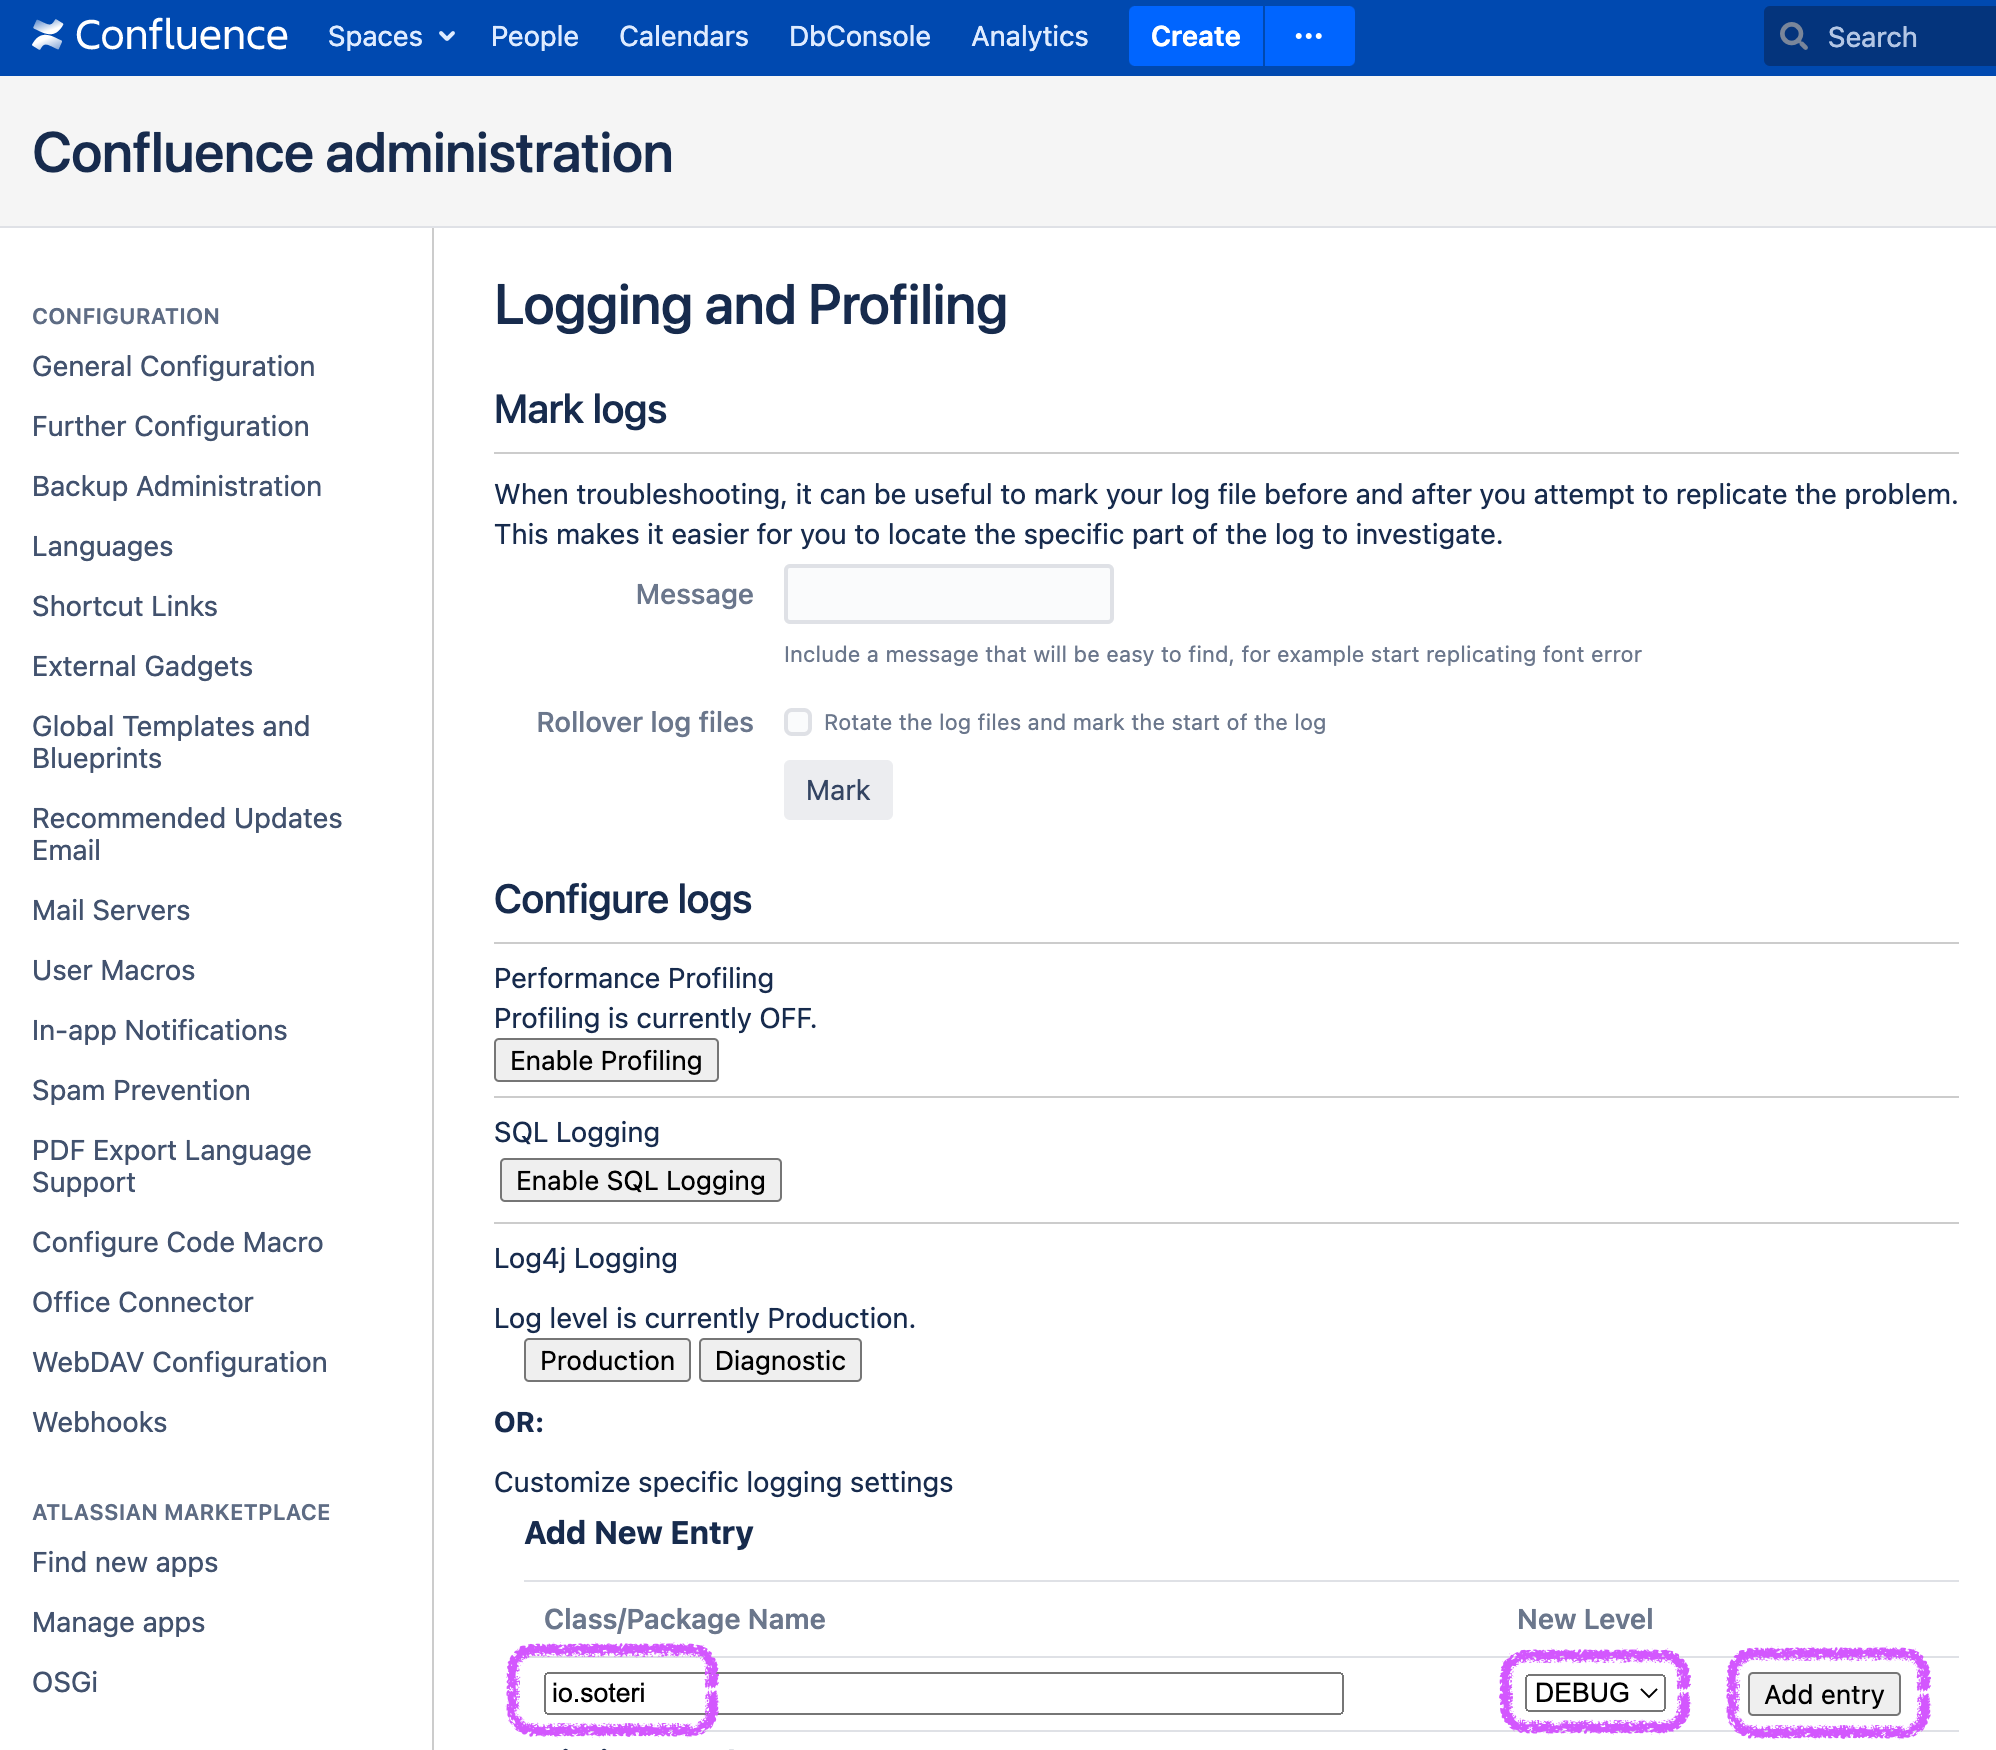The height and width of the screenshot is (1750, 1996).
Task: Open Analytics in top navigation
Action: click(1029, 37)
